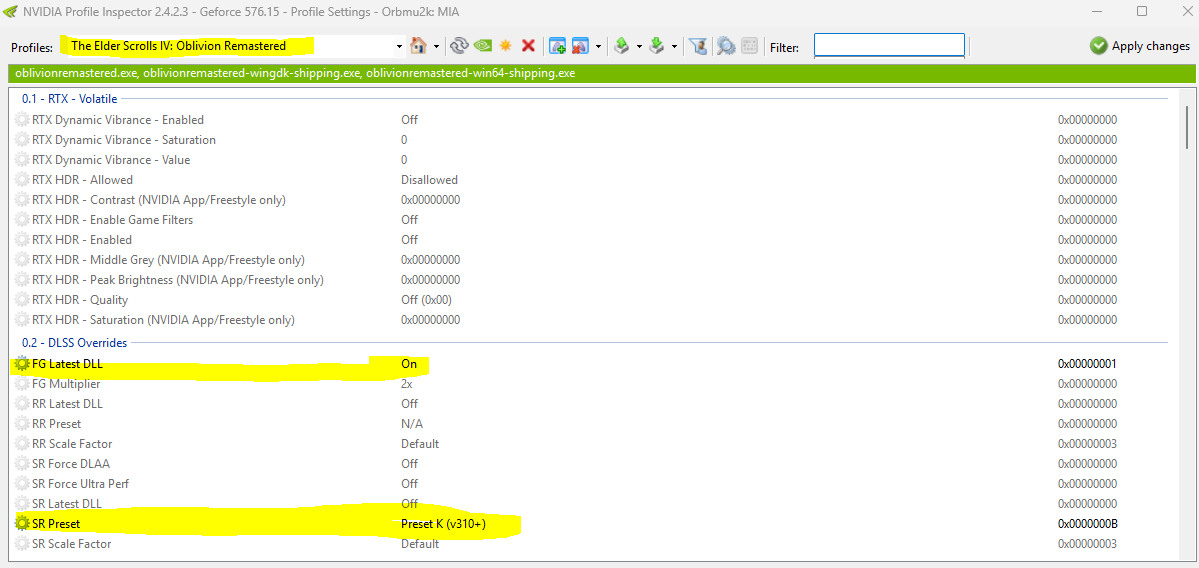Click gear icon beside FG Multiplier
This screenshot has width=1199, height=568.
click(x=22, y=384)
